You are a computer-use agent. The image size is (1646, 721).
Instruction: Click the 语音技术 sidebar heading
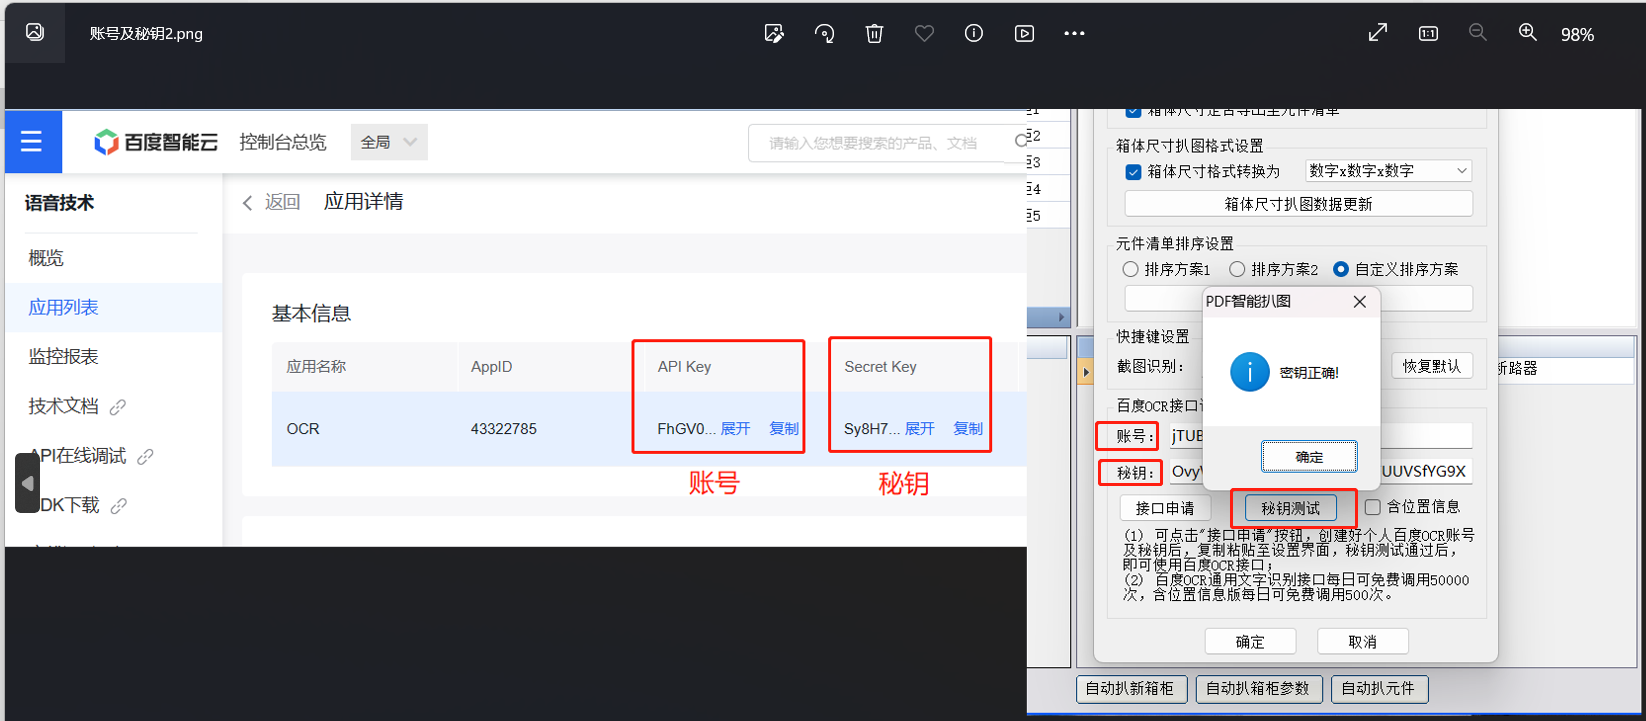coord(60,203)
